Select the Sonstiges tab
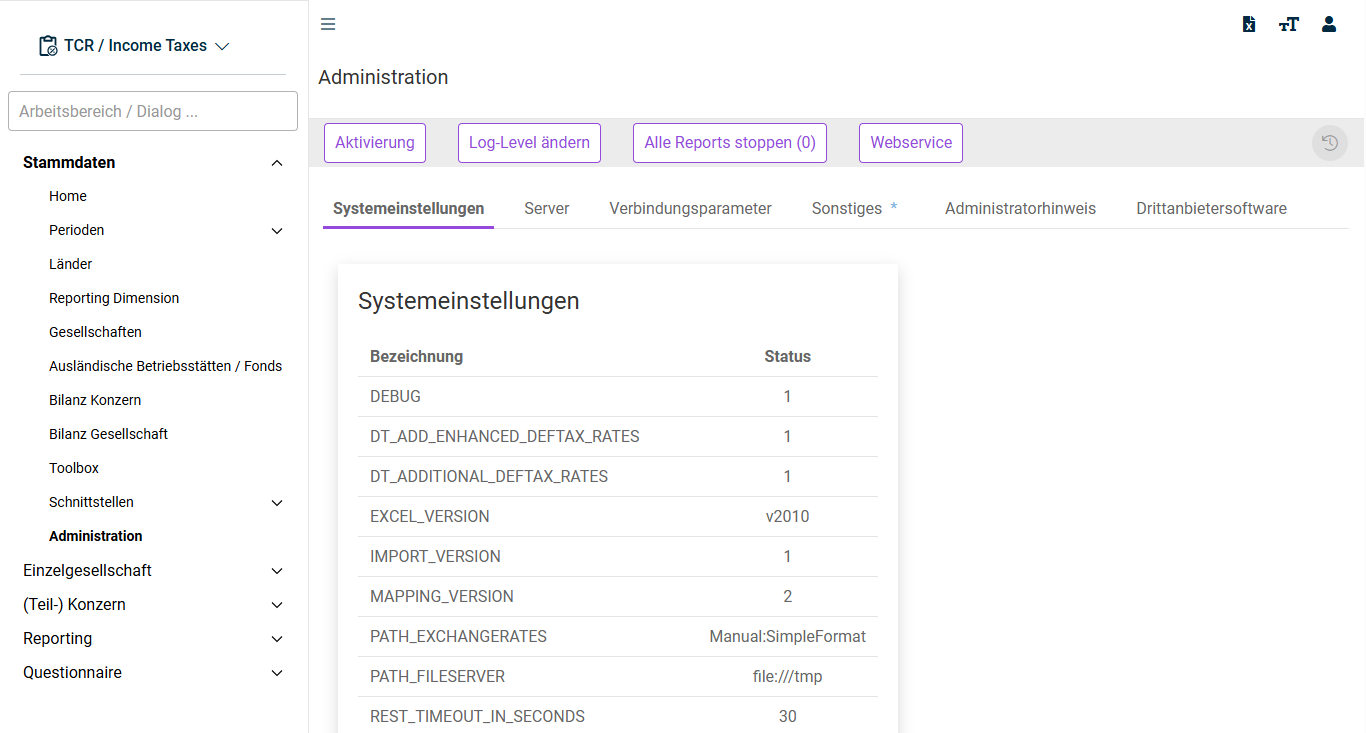1366x733 pixels. (x=855, y=209)
